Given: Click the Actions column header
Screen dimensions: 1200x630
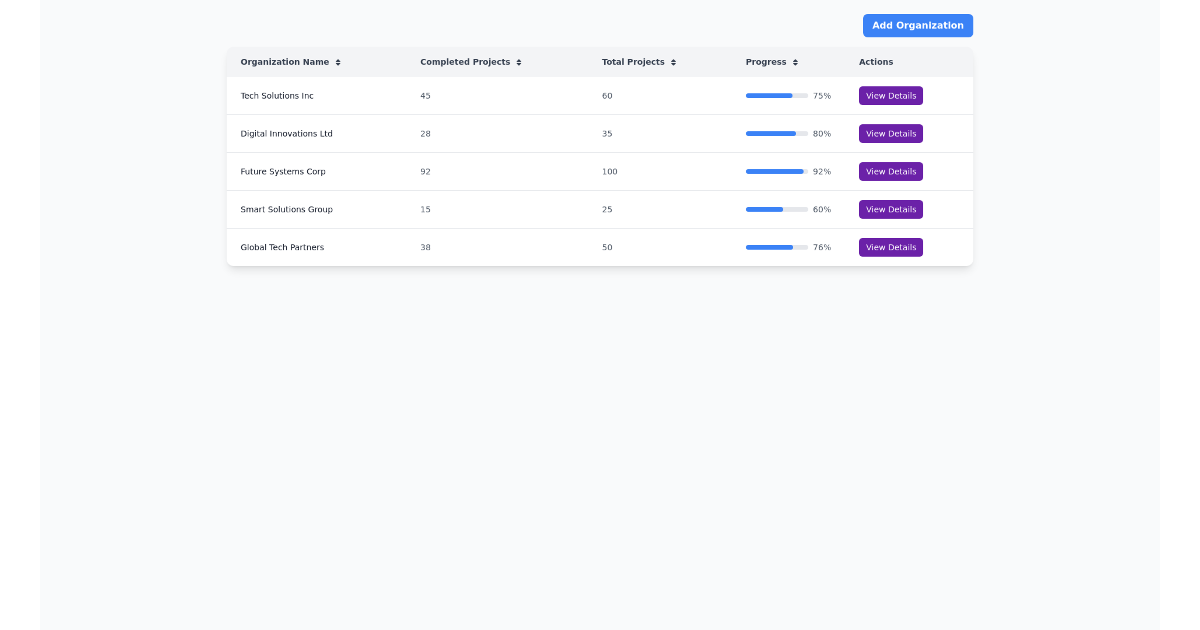Looking at the screenshot, I should [875, 61].
